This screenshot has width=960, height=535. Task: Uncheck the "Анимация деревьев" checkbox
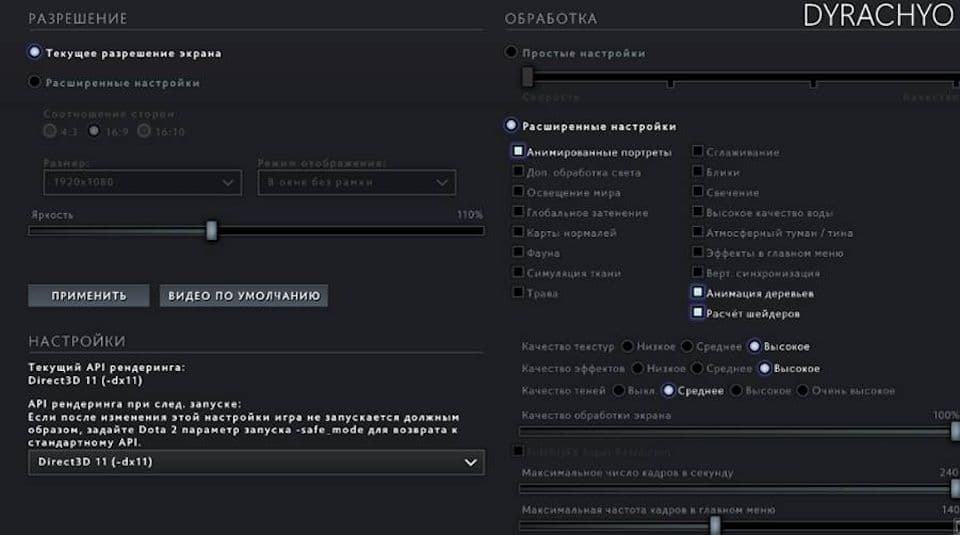698,293
